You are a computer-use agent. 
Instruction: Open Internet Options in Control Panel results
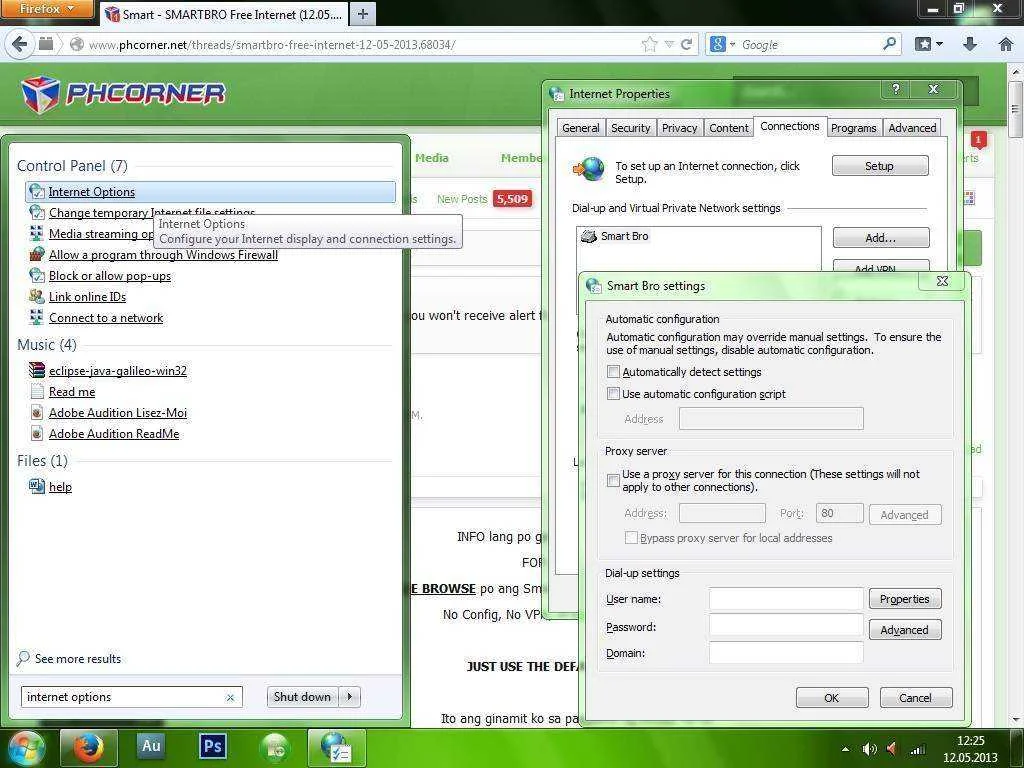click(210, 192)
